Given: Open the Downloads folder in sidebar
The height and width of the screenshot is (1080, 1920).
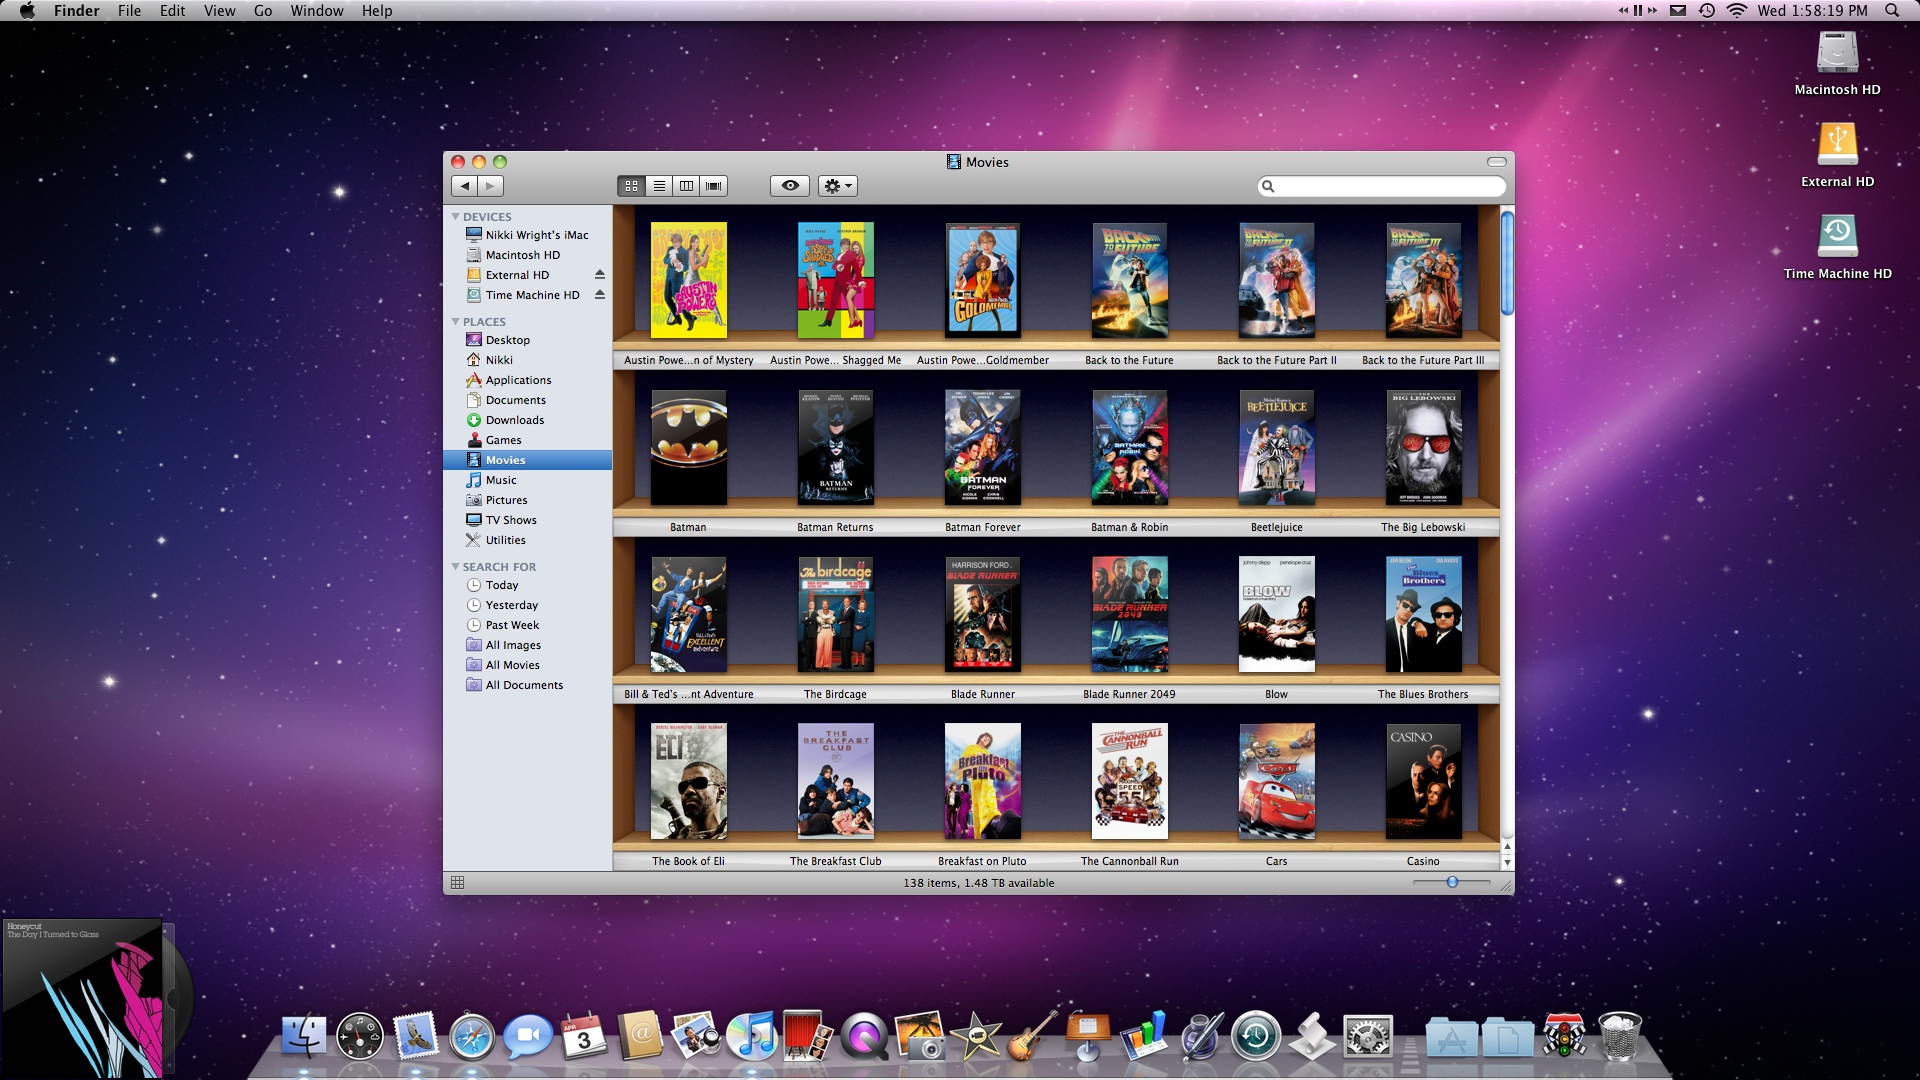Looking at the screenshot, I should (514, 420).
